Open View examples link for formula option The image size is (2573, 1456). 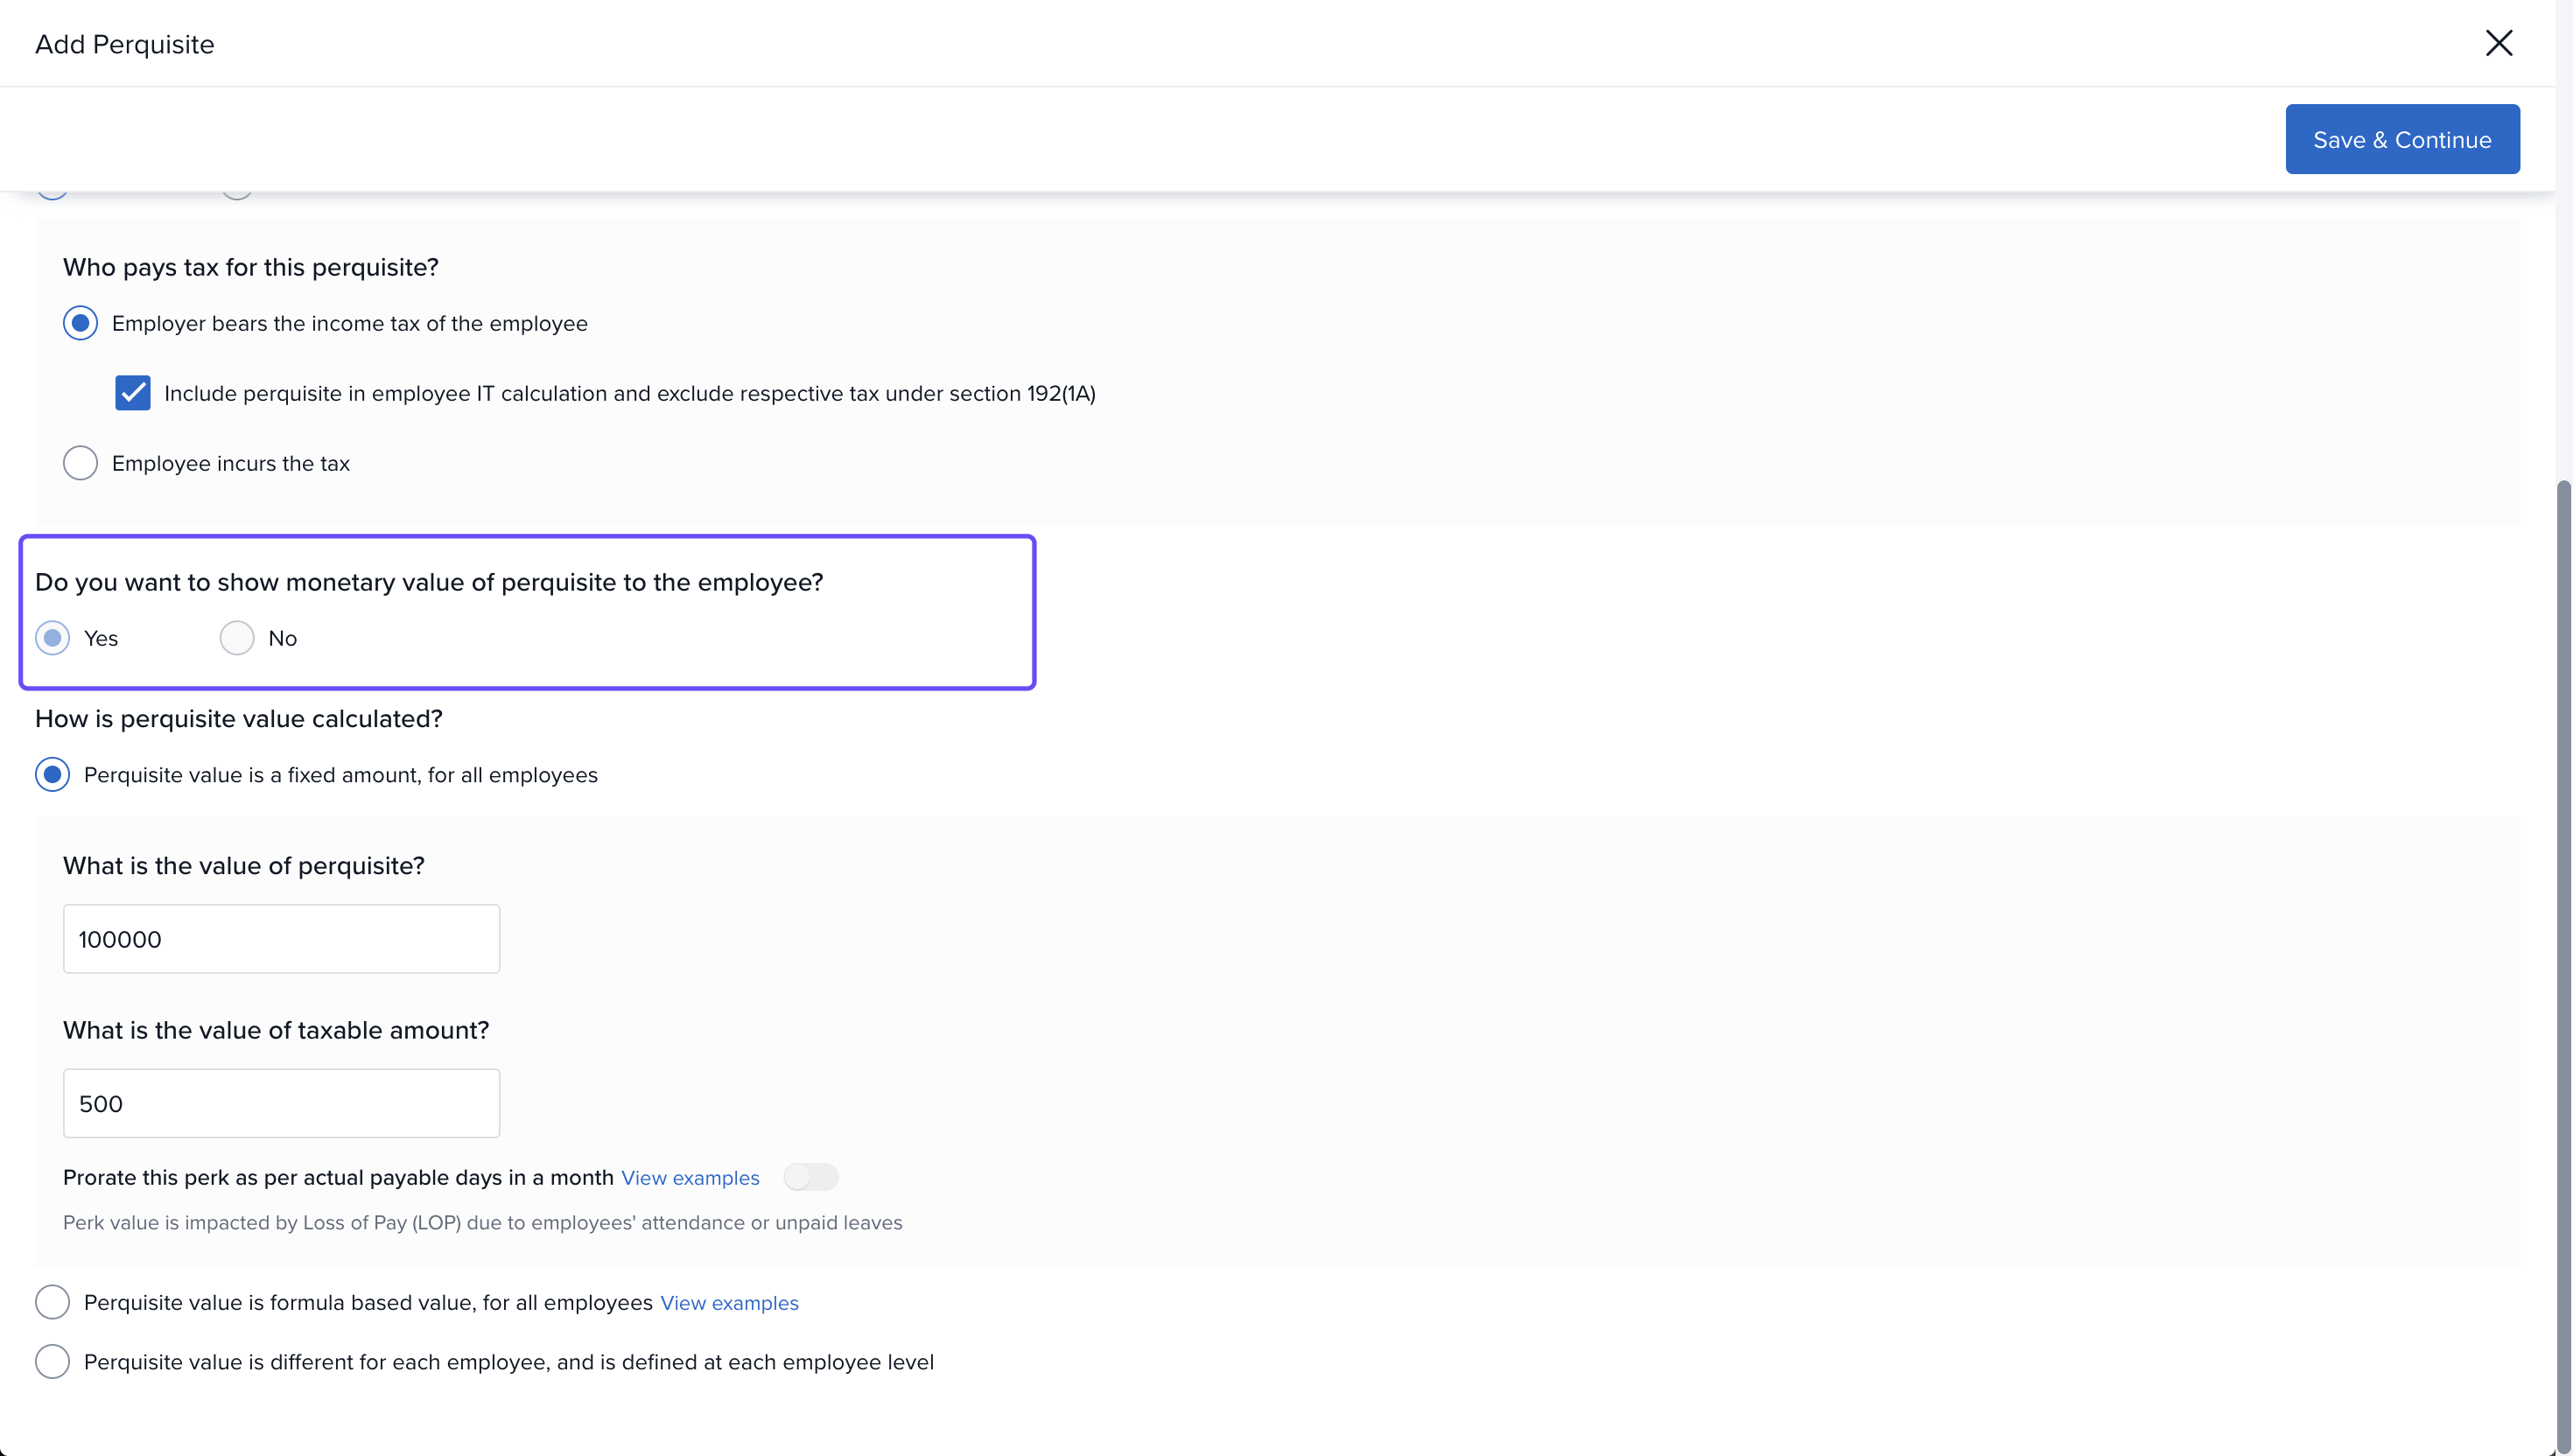click(729, 1303)
